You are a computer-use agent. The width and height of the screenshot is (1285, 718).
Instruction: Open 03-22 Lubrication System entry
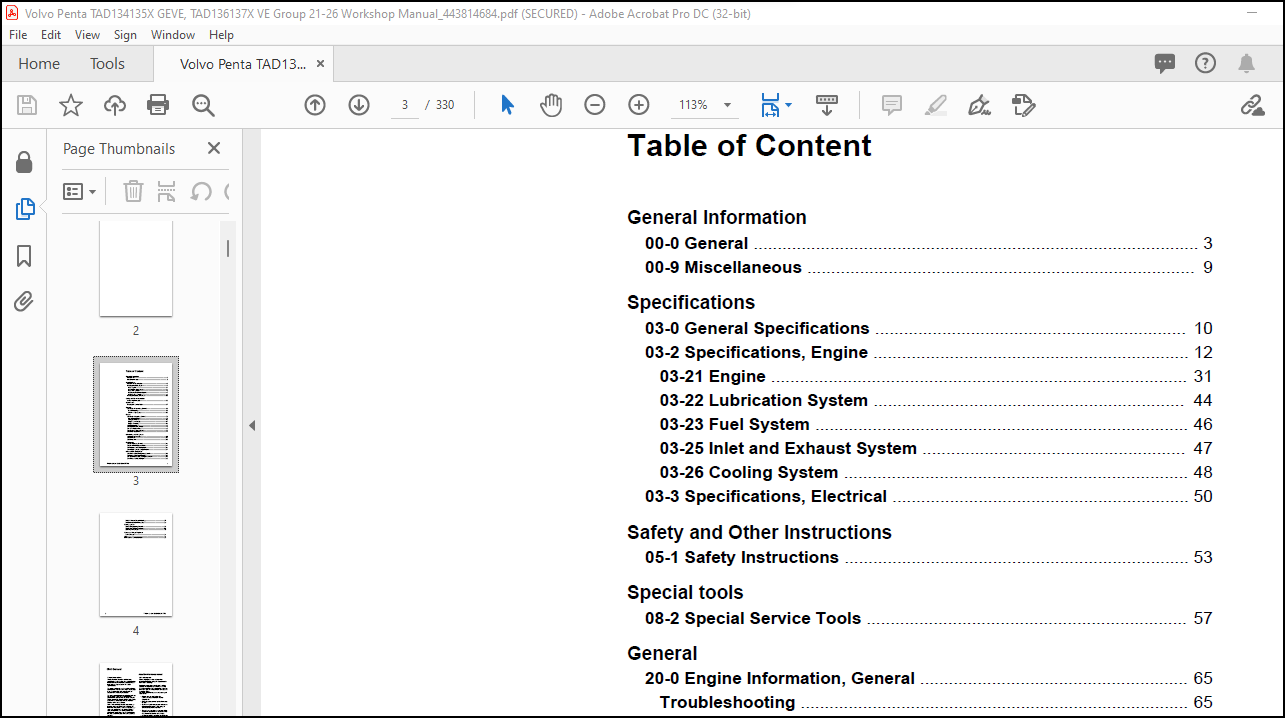(936, 400)
